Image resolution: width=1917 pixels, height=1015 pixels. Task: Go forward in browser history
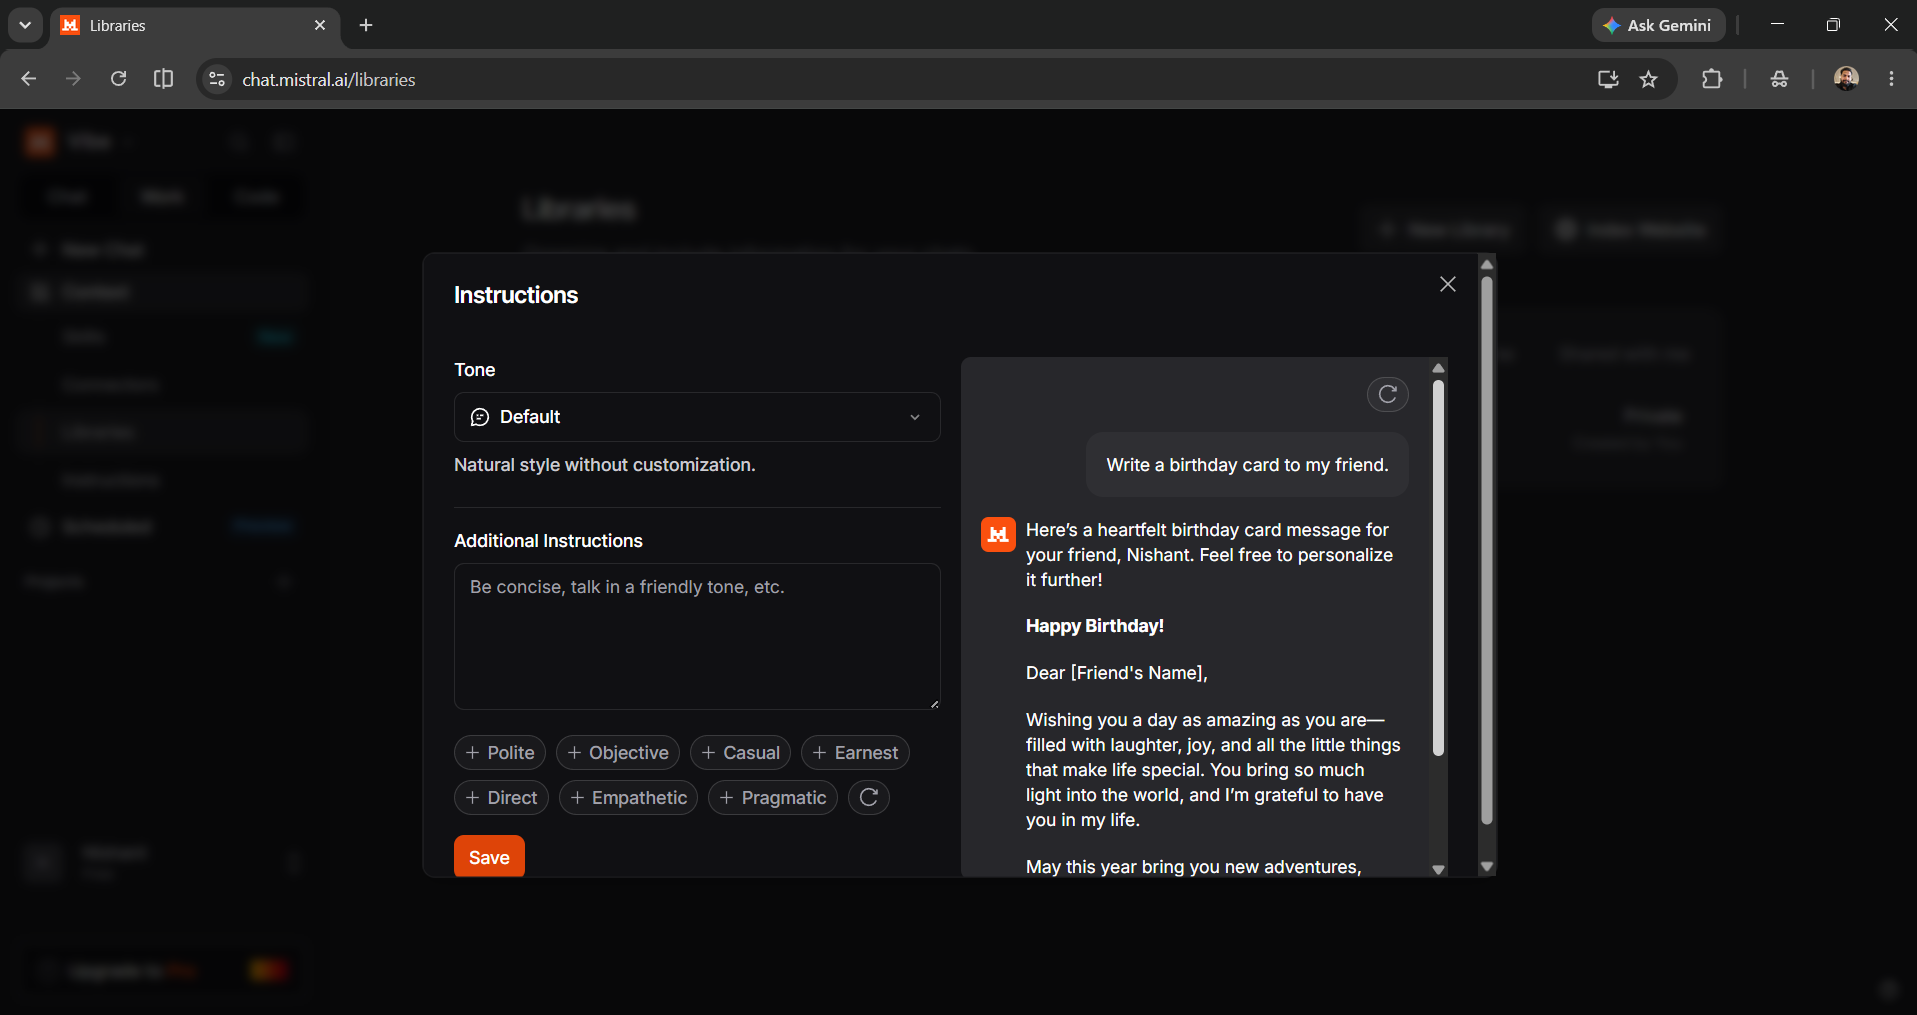tap(73, 79)
